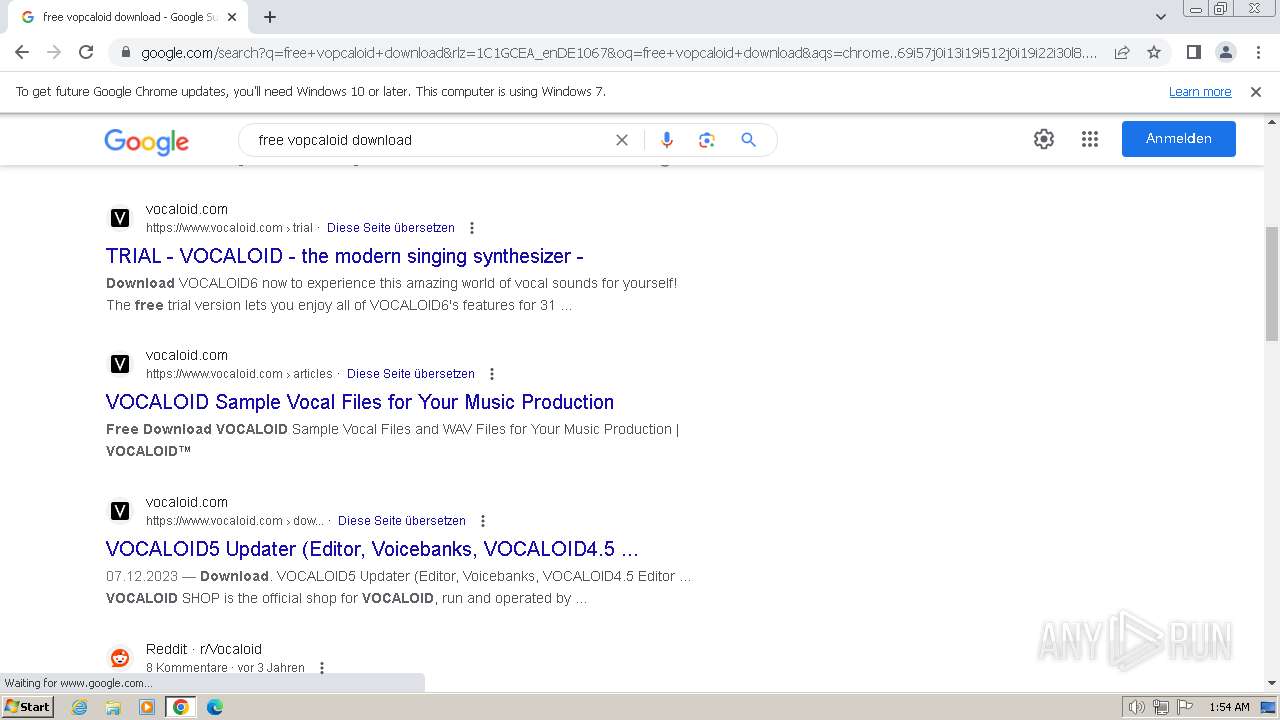This screenshot has height=720, width=1280.
Task: Open Windows Explorer from taskbar
Action: (113, 707)
